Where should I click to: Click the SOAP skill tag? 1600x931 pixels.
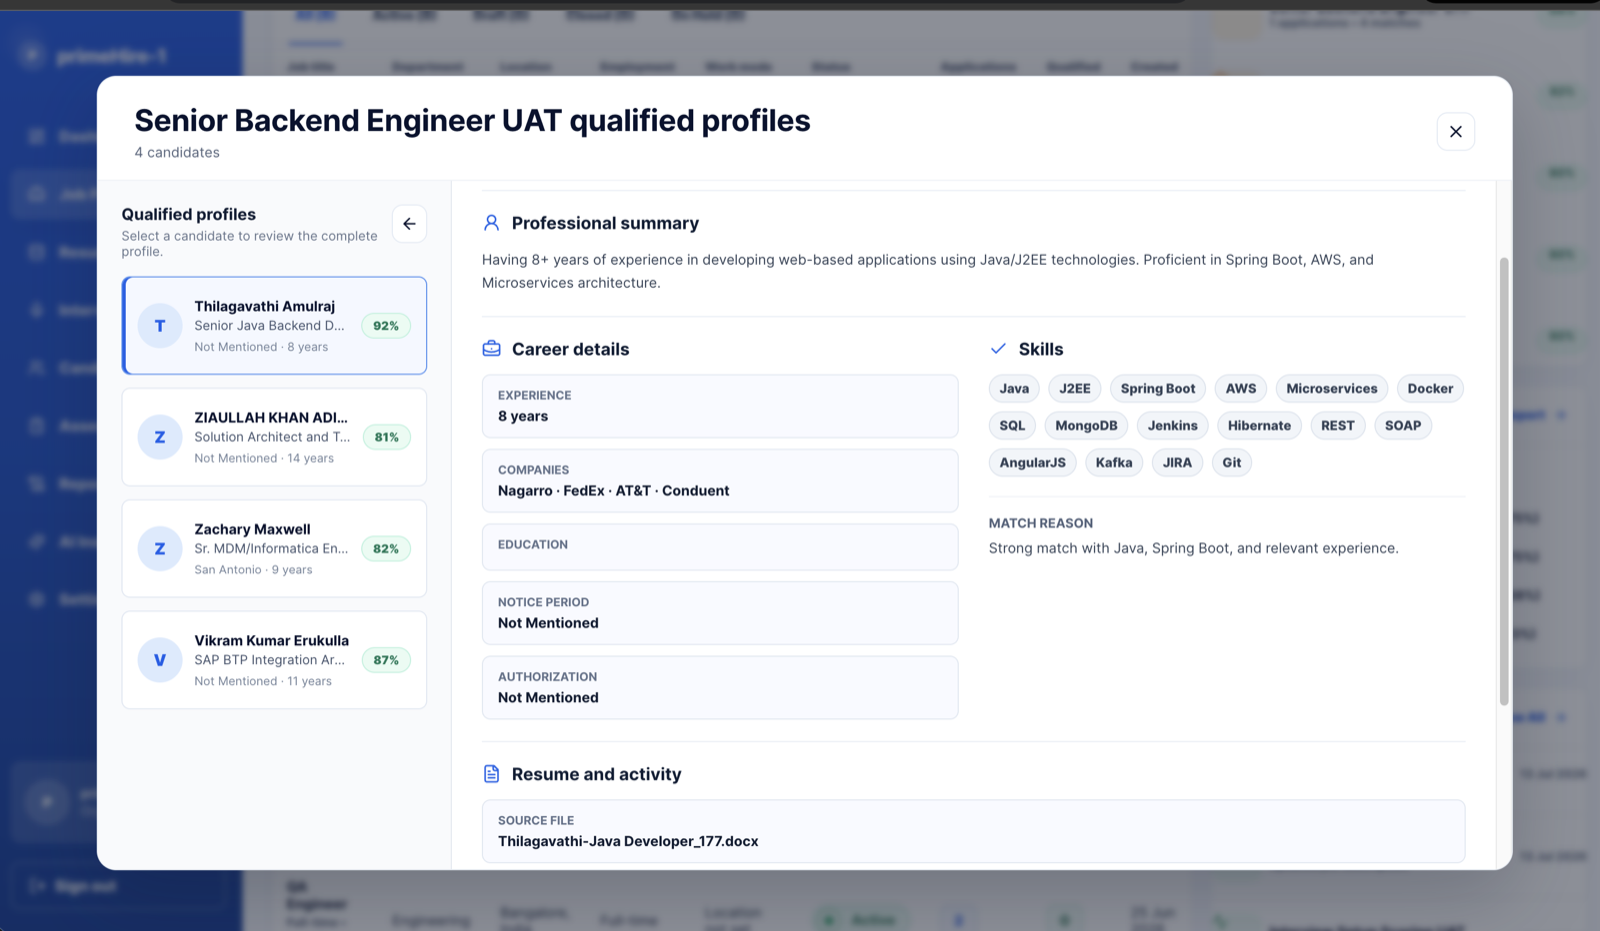[1403, 426]
